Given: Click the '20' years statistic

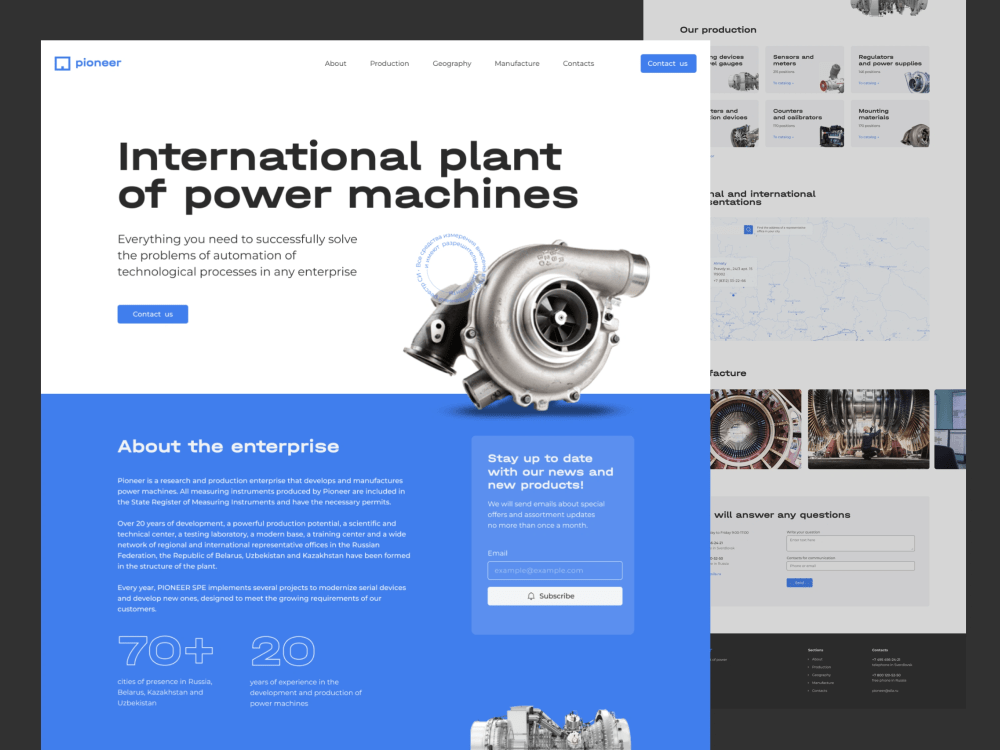Looking at the screenshot, I should click(283, 651).
